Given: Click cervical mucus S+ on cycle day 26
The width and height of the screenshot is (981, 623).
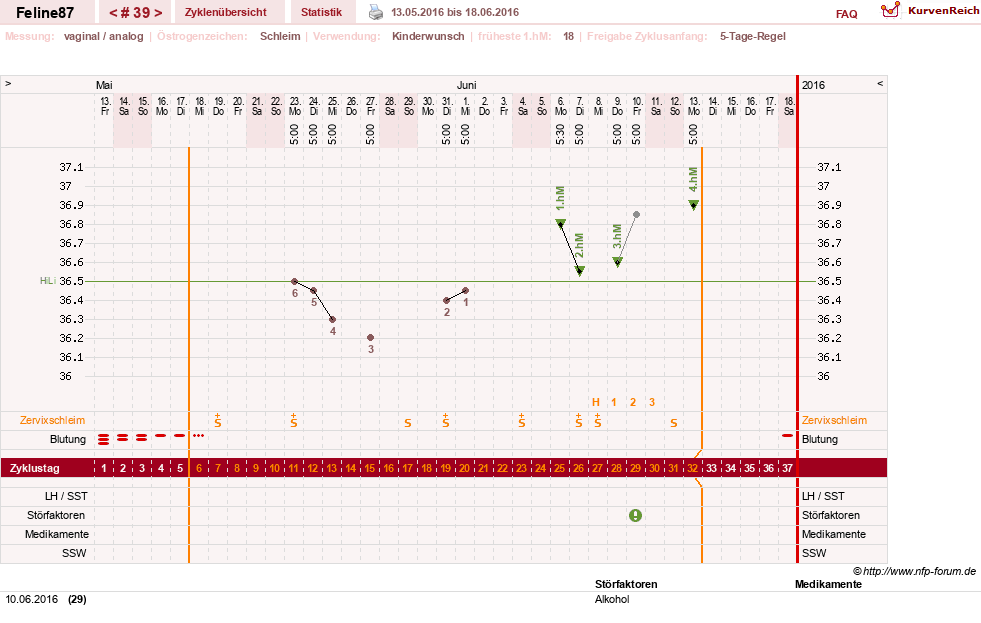Looking at the screenshot, I should point(579,420).
